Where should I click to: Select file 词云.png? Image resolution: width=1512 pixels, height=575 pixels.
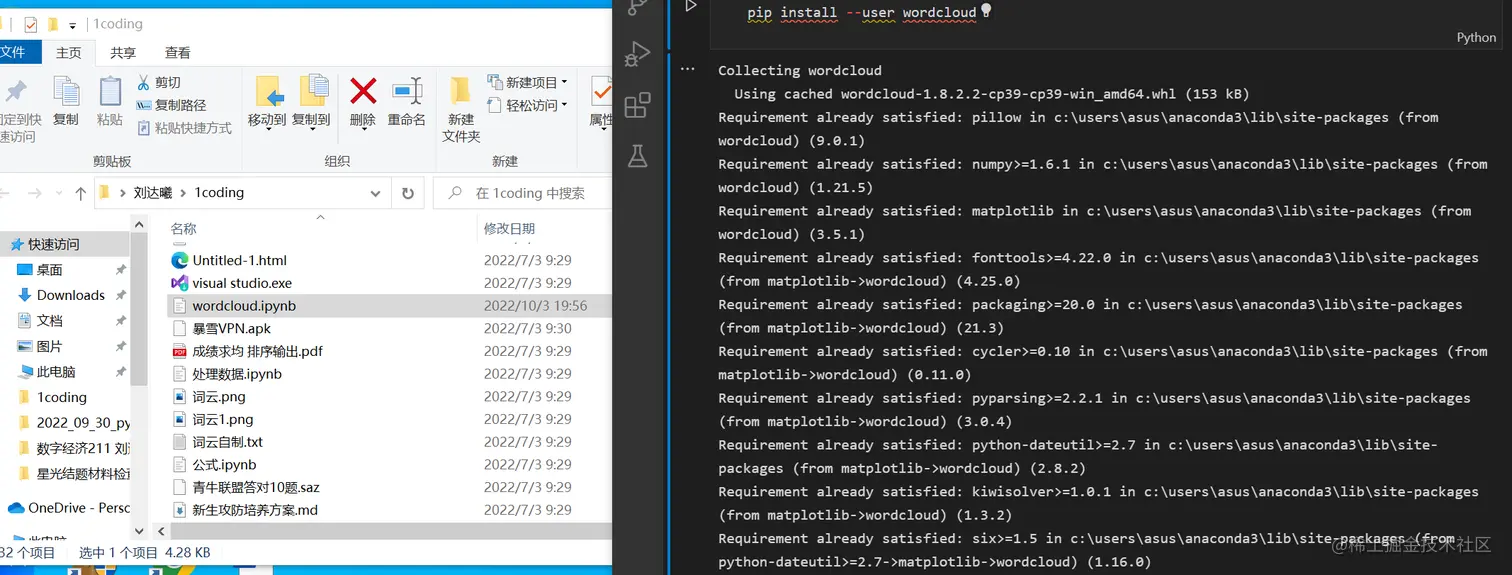point(219,396)
